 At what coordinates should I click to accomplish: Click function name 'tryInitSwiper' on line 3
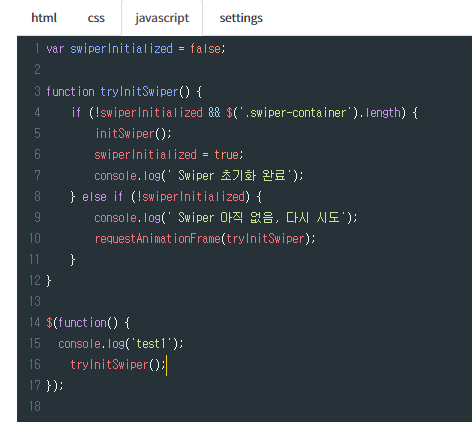140,91
